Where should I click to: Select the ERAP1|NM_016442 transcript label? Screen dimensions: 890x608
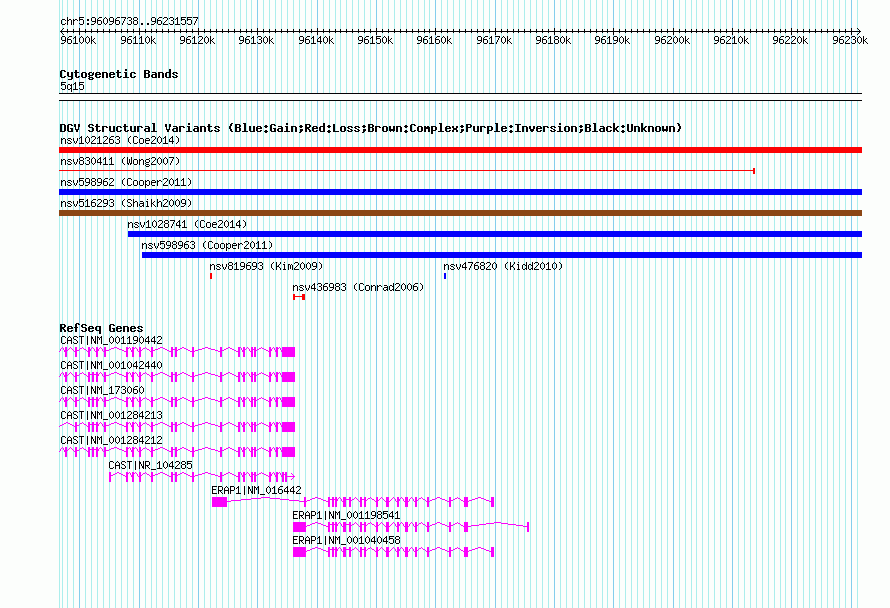tap(257, 490)
